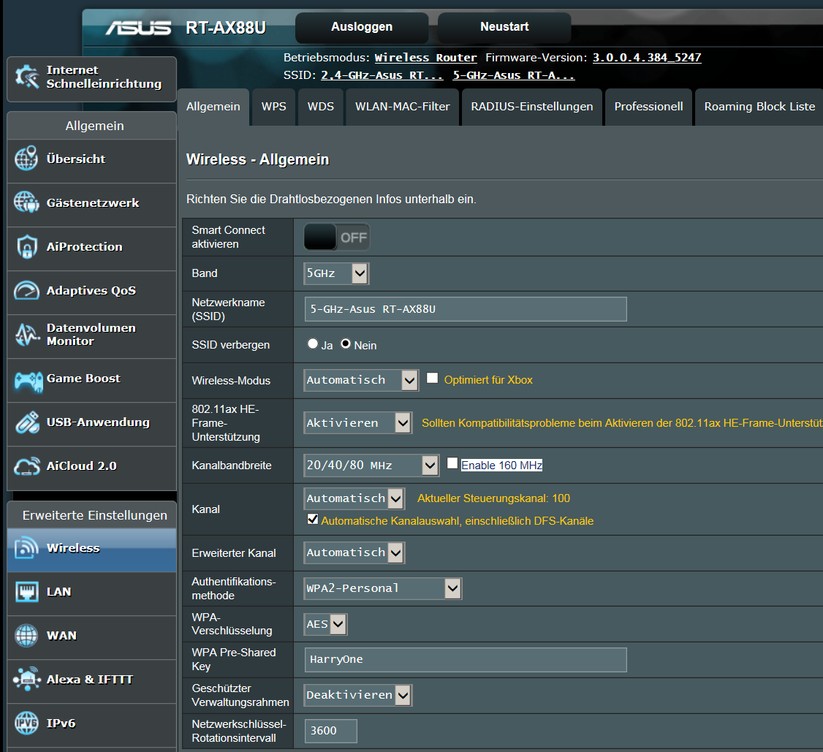Click the Alexa & IFTTT icon
This screenshot has width=823, height=752.
pyautogui.click(x=27, y=680)
